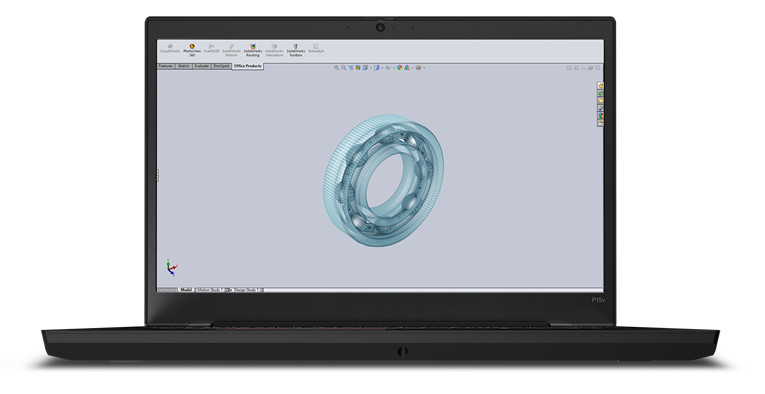Open Edit Appearance color wheel icon
This screenshot has height=394, width=765.
[400, 68]
